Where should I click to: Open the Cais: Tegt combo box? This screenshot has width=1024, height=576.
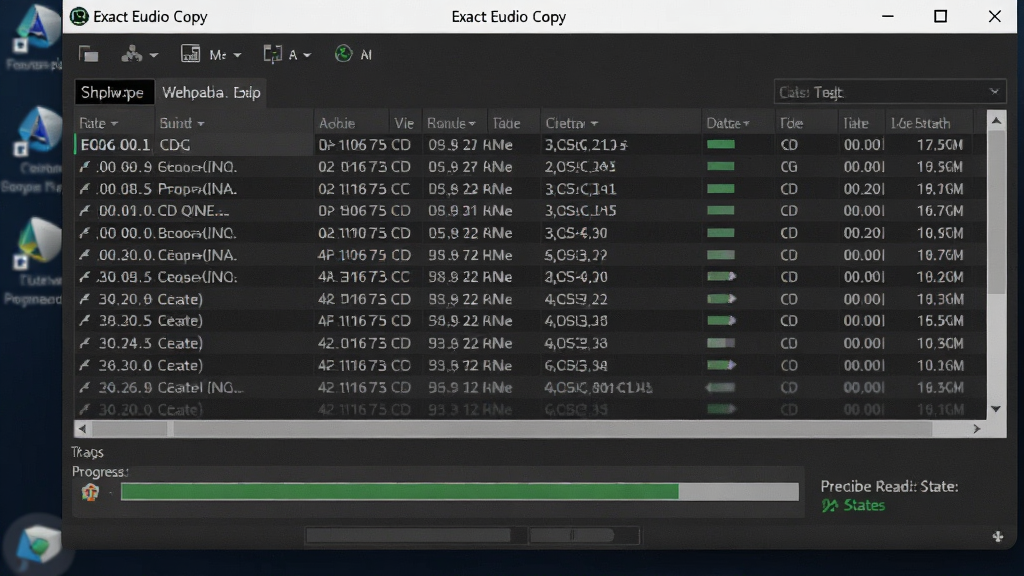(889, 93)
